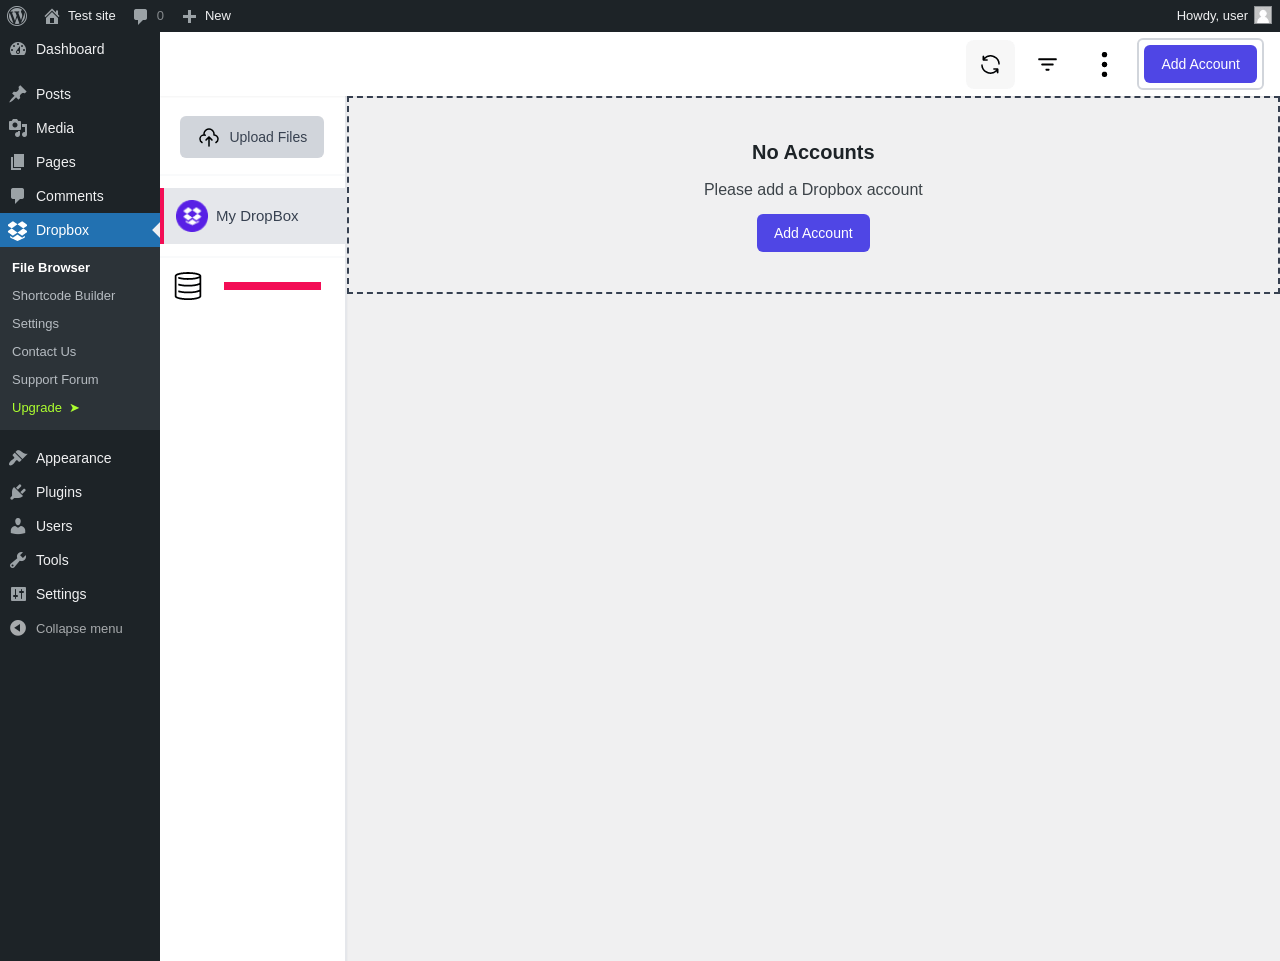This screenshot has width=1280, height=961.
Task: Open the Tools menu
Action: (80, 560)
